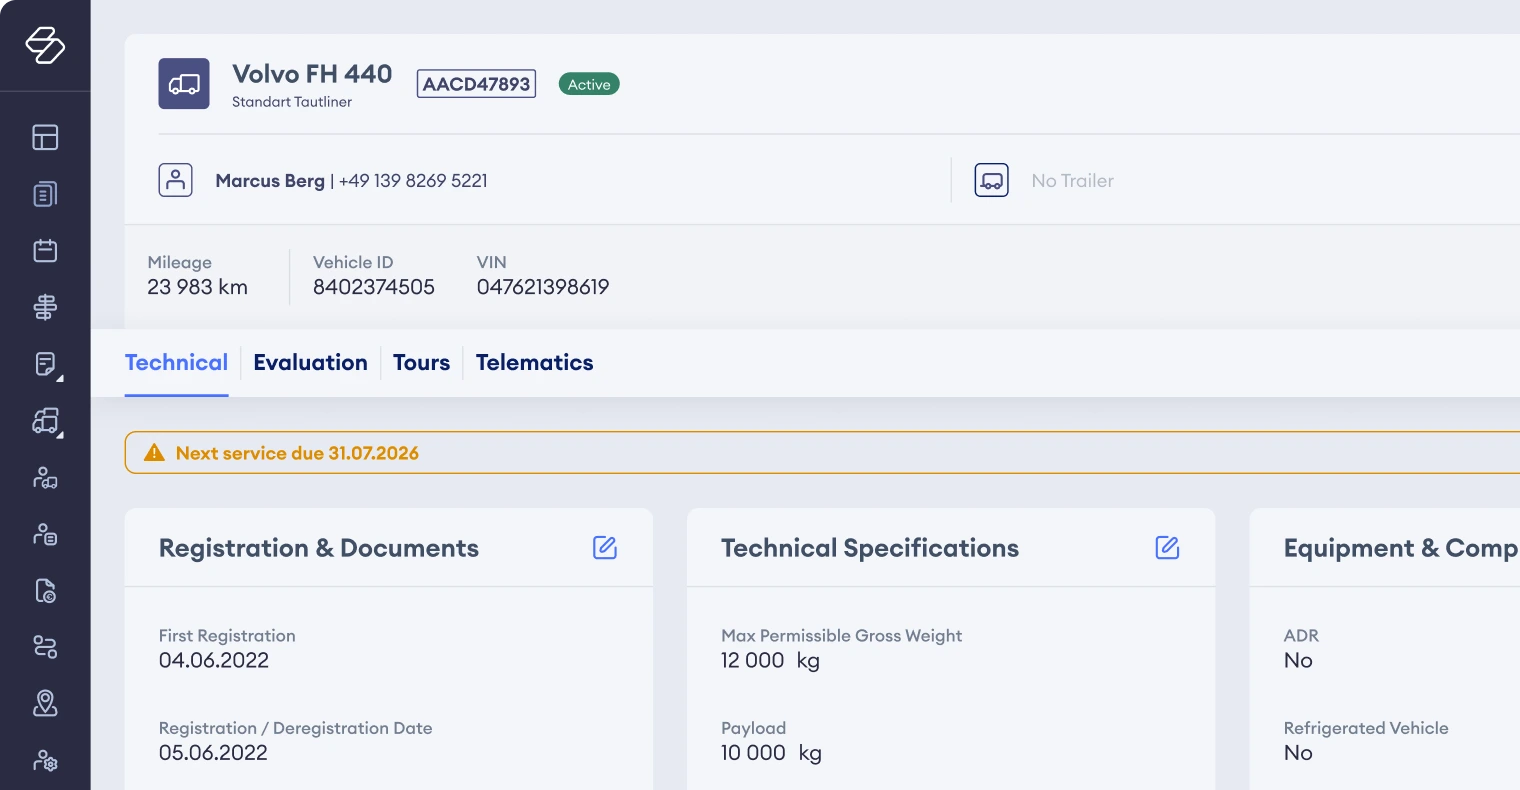
Task: Open the dashboard layout icon in sidebar
Action: (x=45, y=137)
